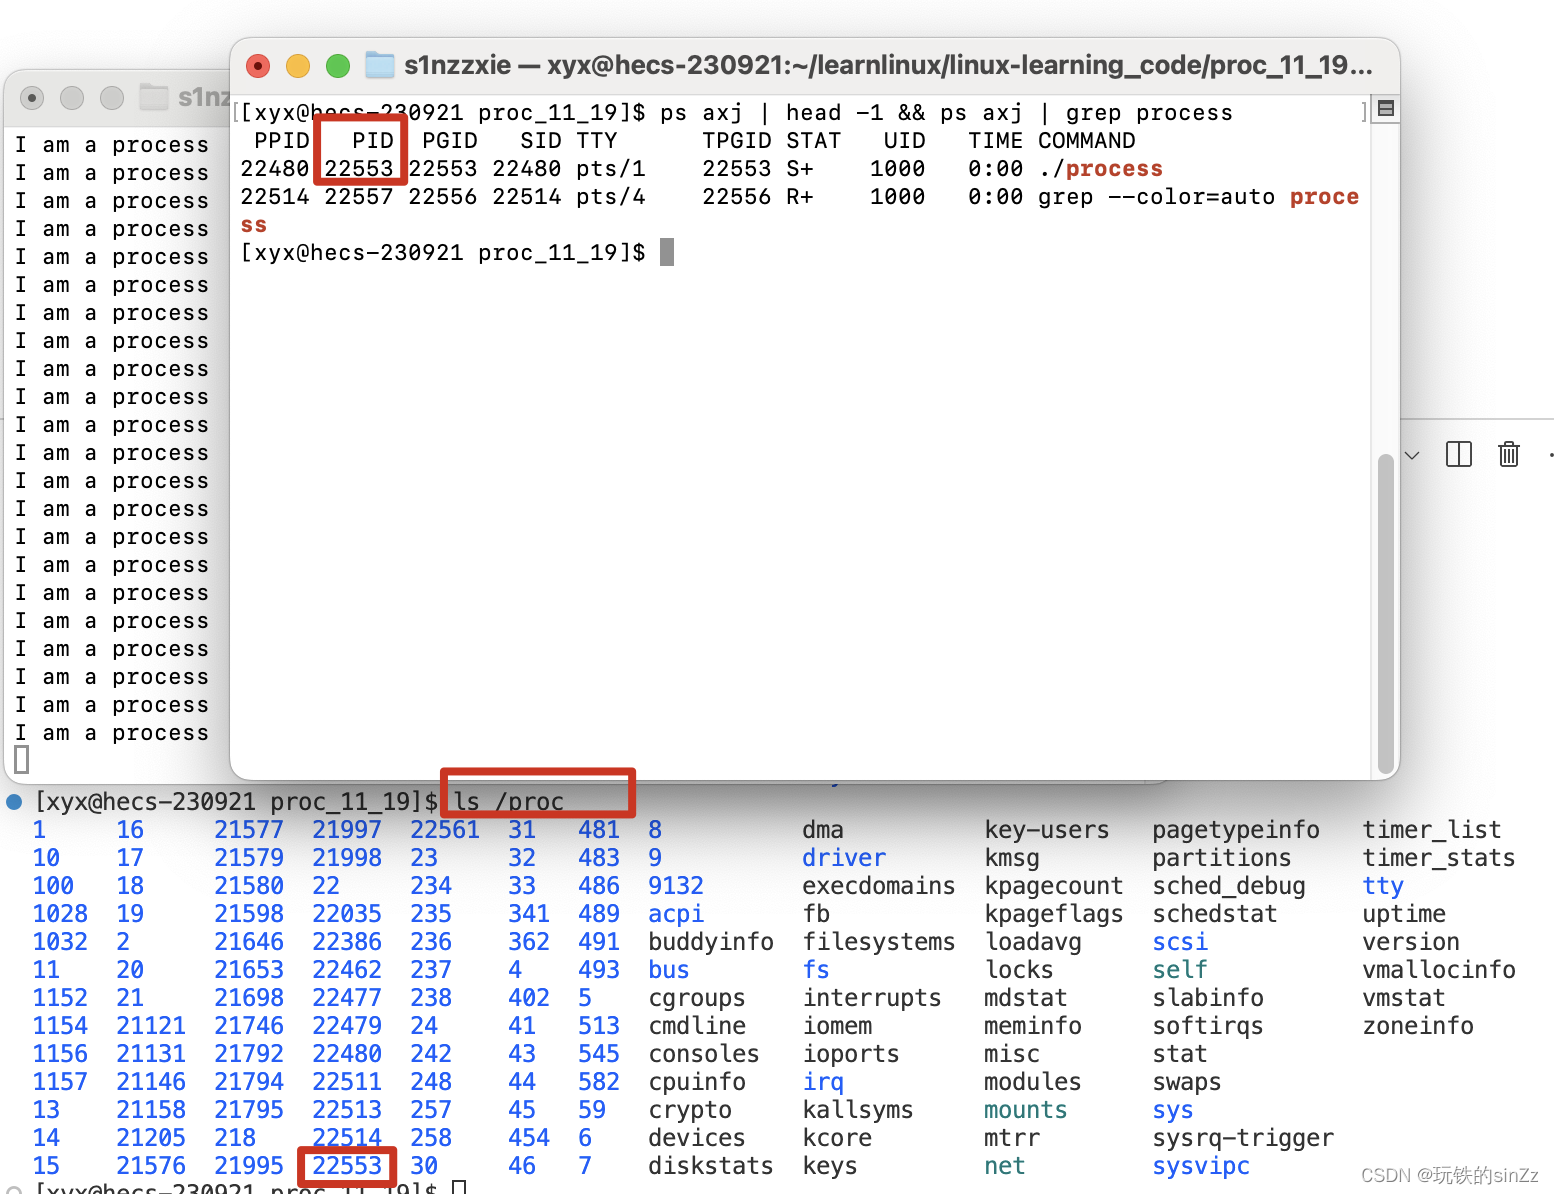Click the 'sys' directory entry
Viewport: 1554px width, 1194px height.
tap(1173, 1110)
